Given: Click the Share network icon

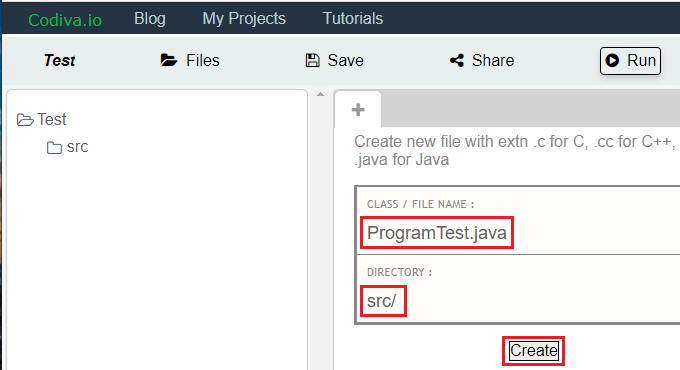Looking at the screenshot, I should tap(457, 60).
